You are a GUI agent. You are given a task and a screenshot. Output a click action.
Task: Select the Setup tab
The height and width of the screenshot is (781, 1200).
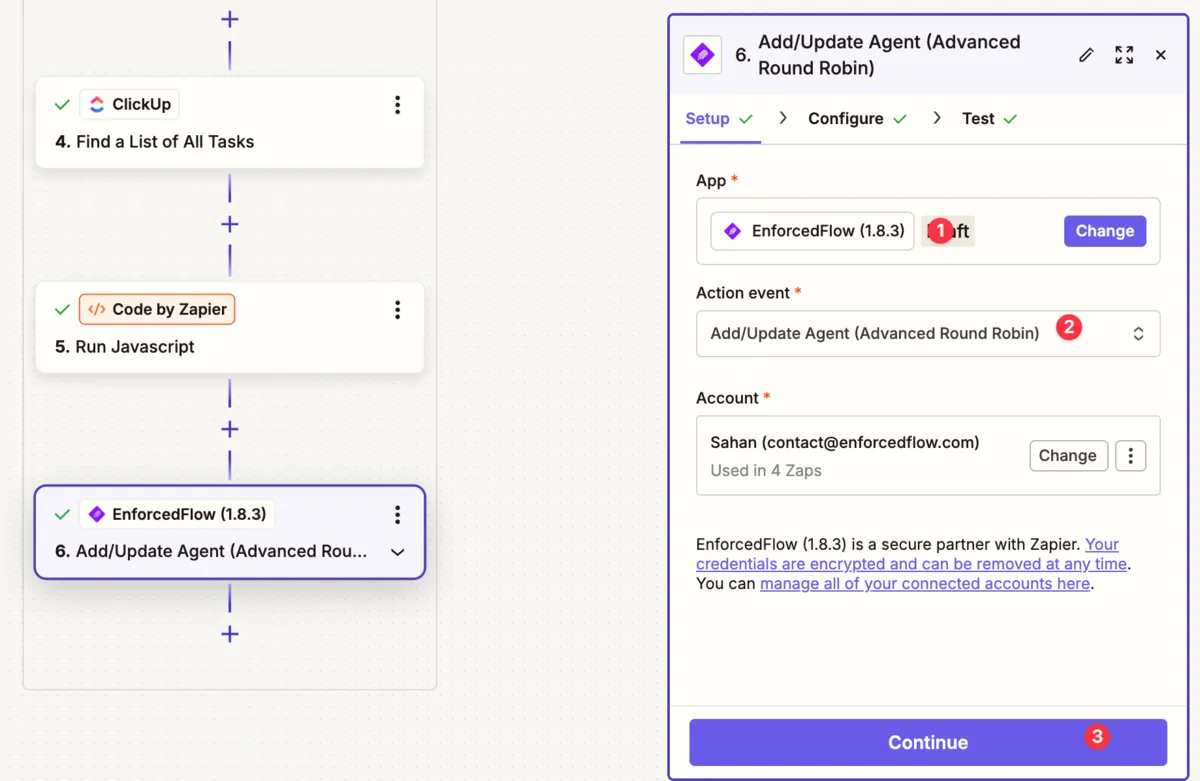pyautogui.click(x=709, y=118)
